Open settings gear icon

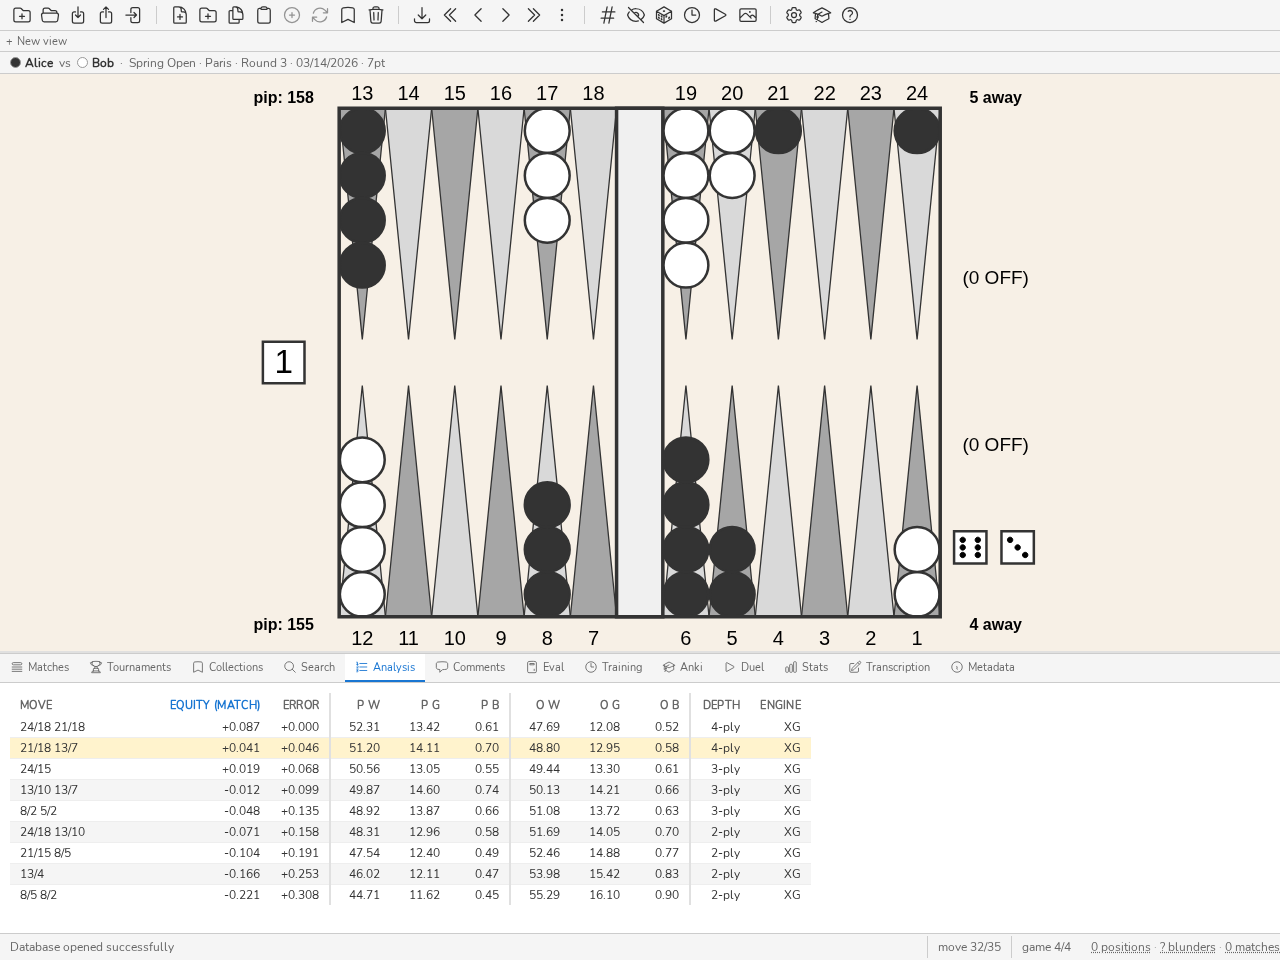coord(794,15)
